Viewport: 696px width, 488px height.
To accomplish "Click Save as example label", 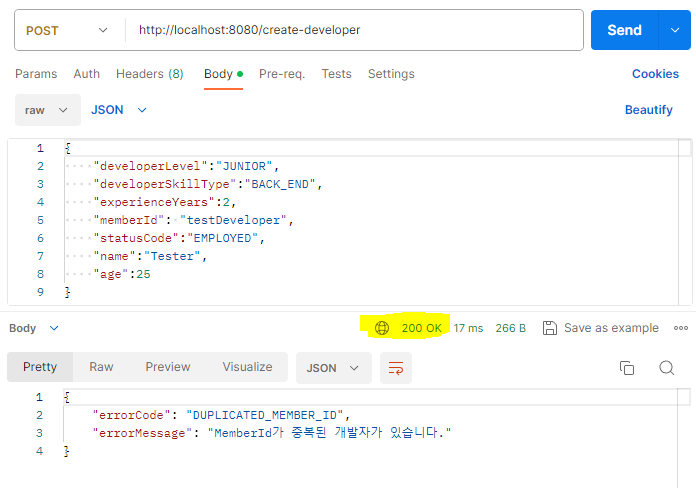I will click(611, 328).
